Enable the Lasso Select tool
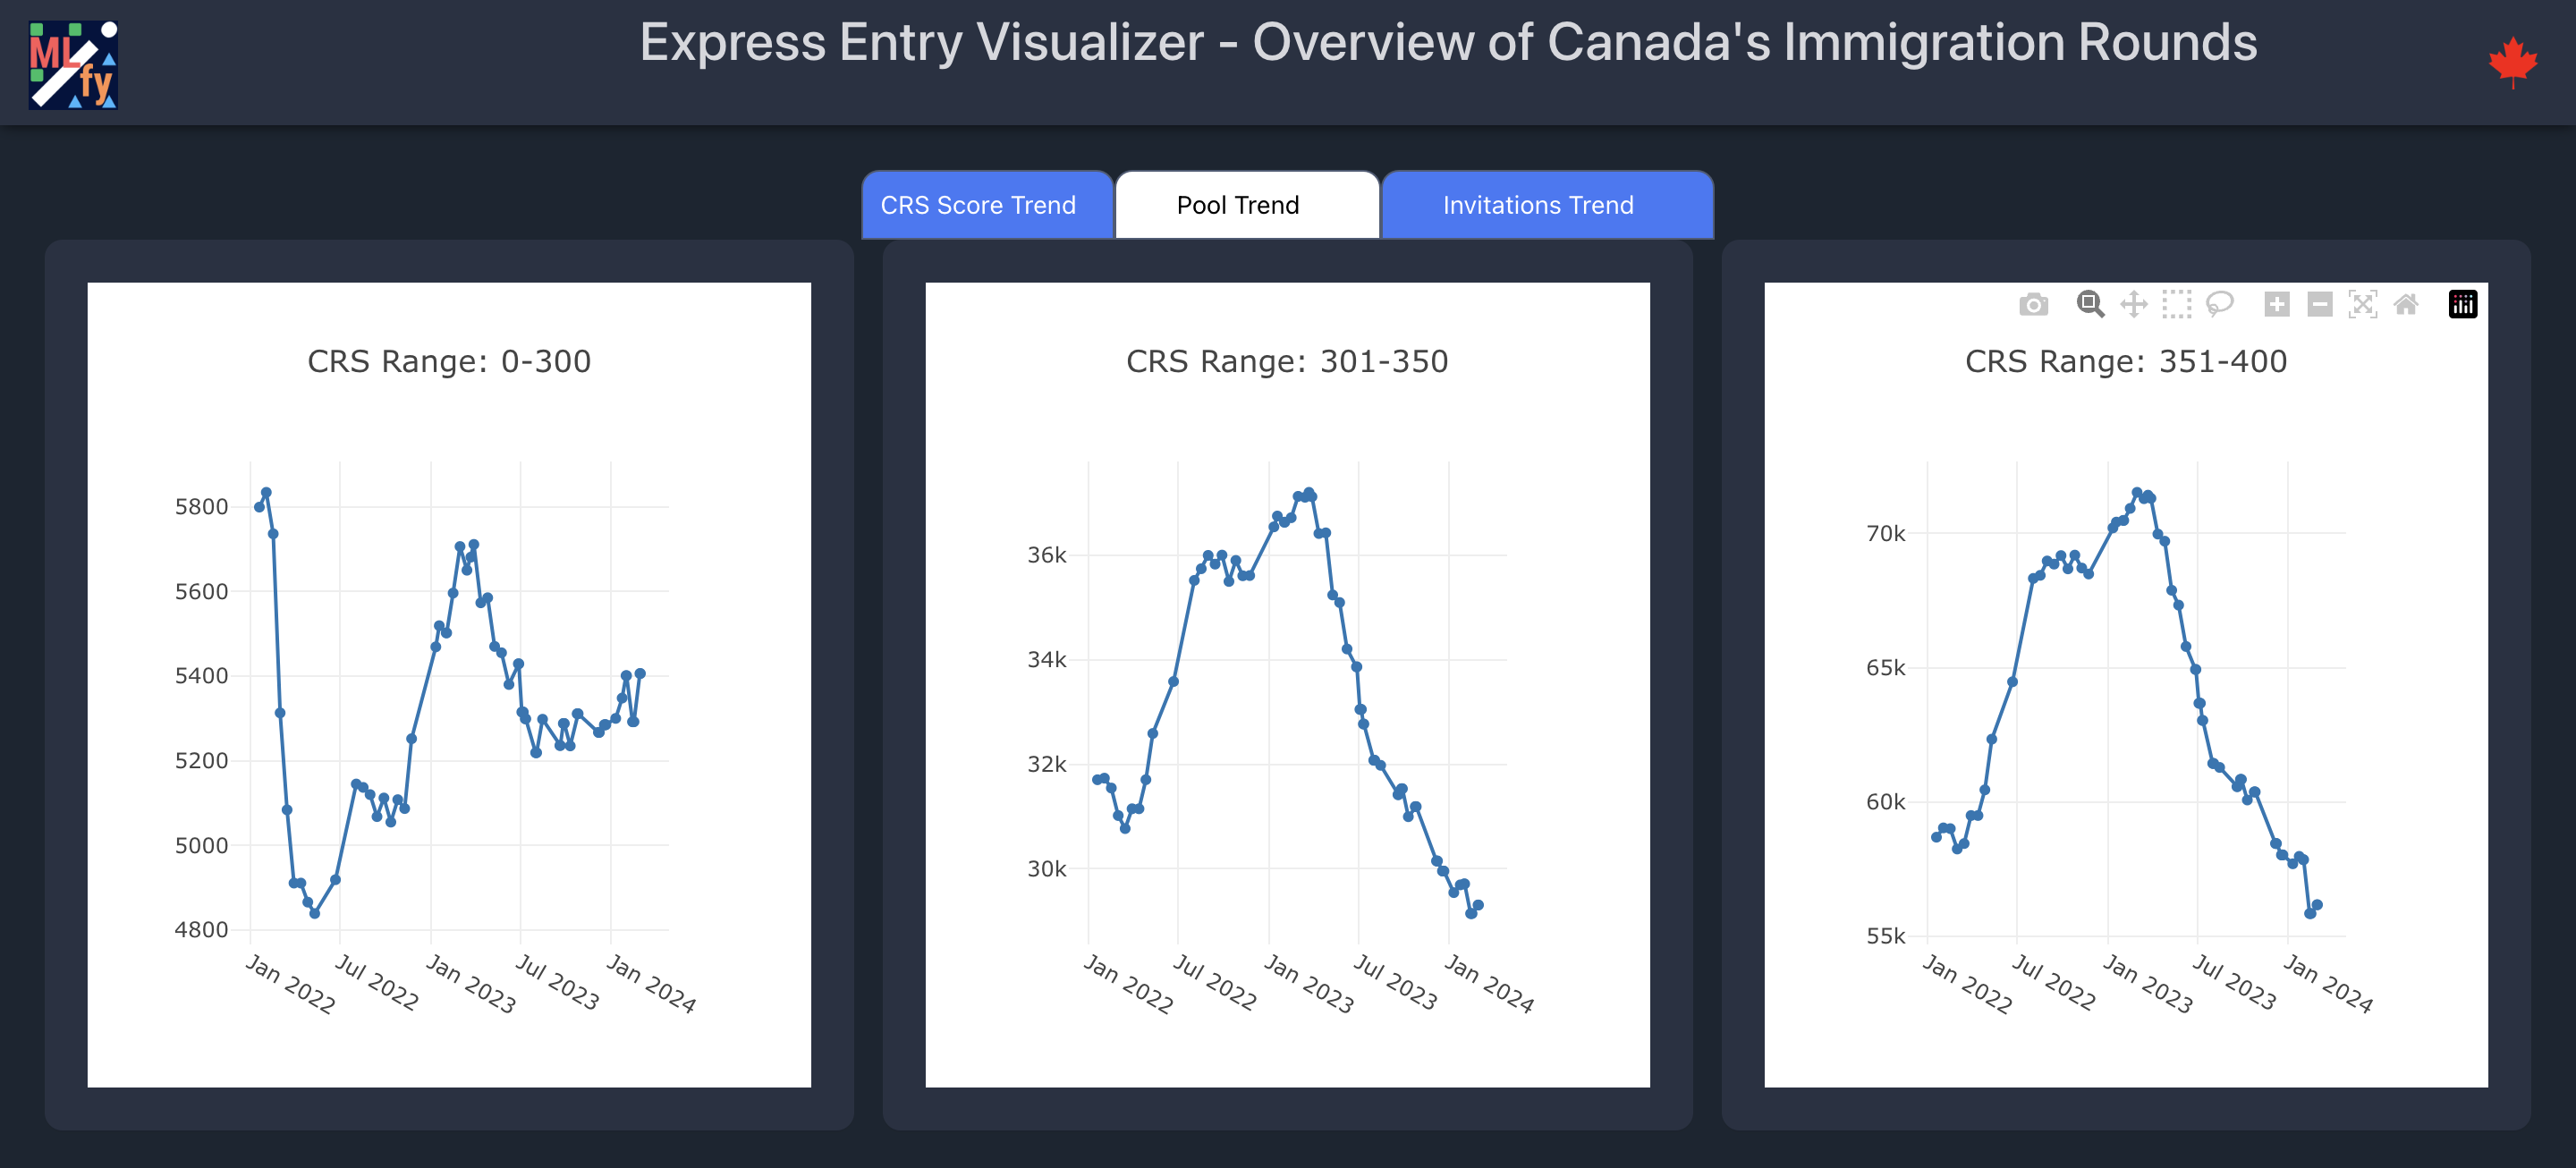This screenshot has width=2576, height=1168. point(2219,304)
